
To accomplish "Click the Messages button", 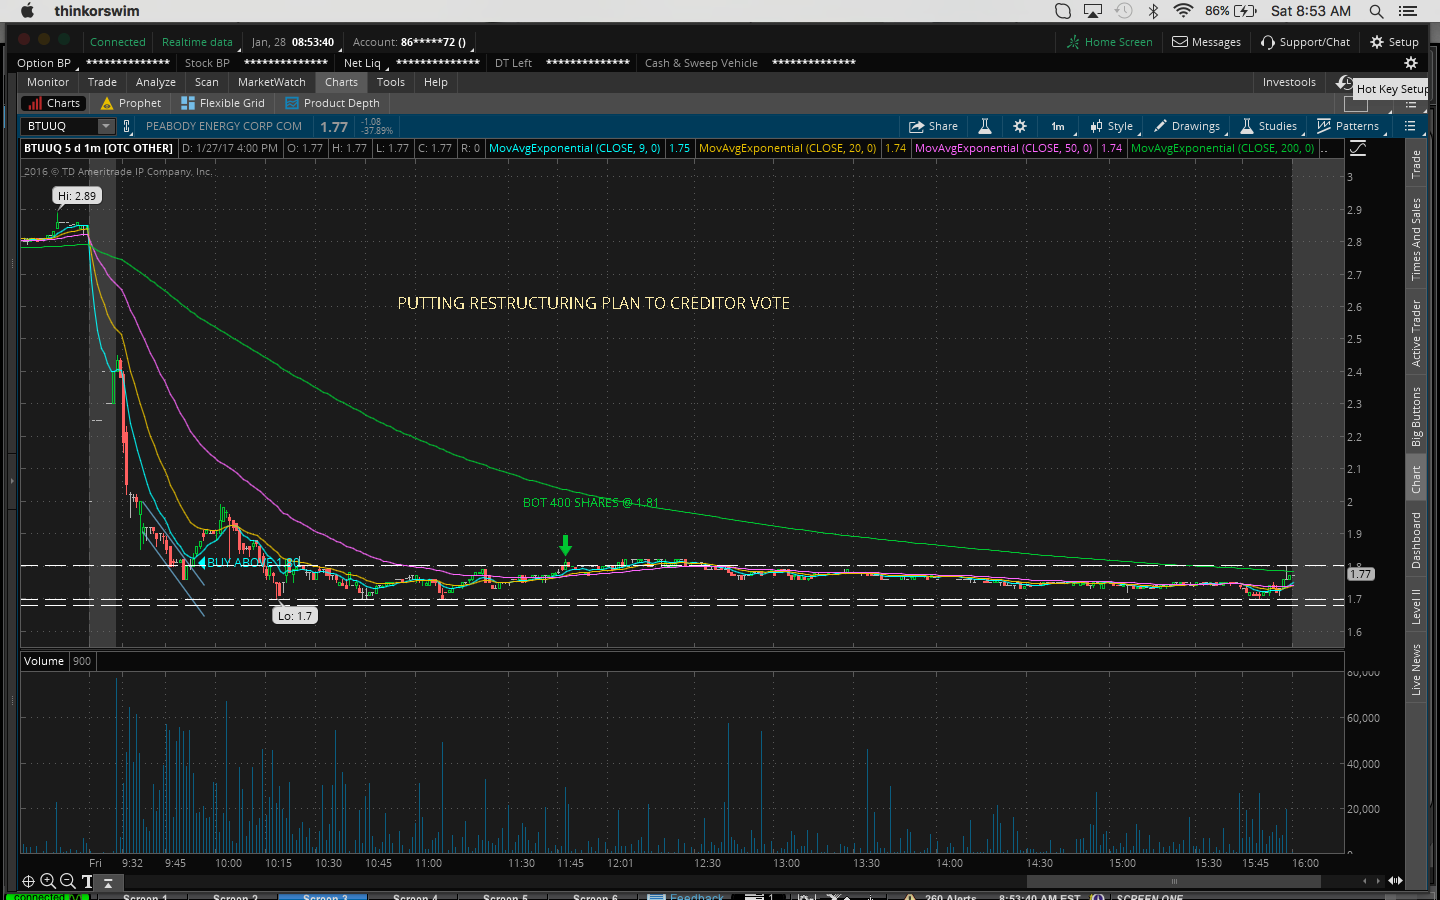I will click(x=1206, y=42).
